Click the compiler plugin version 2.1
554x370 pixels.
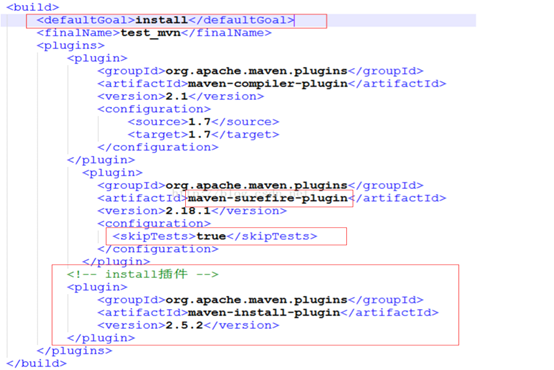[x=177, y=96]
